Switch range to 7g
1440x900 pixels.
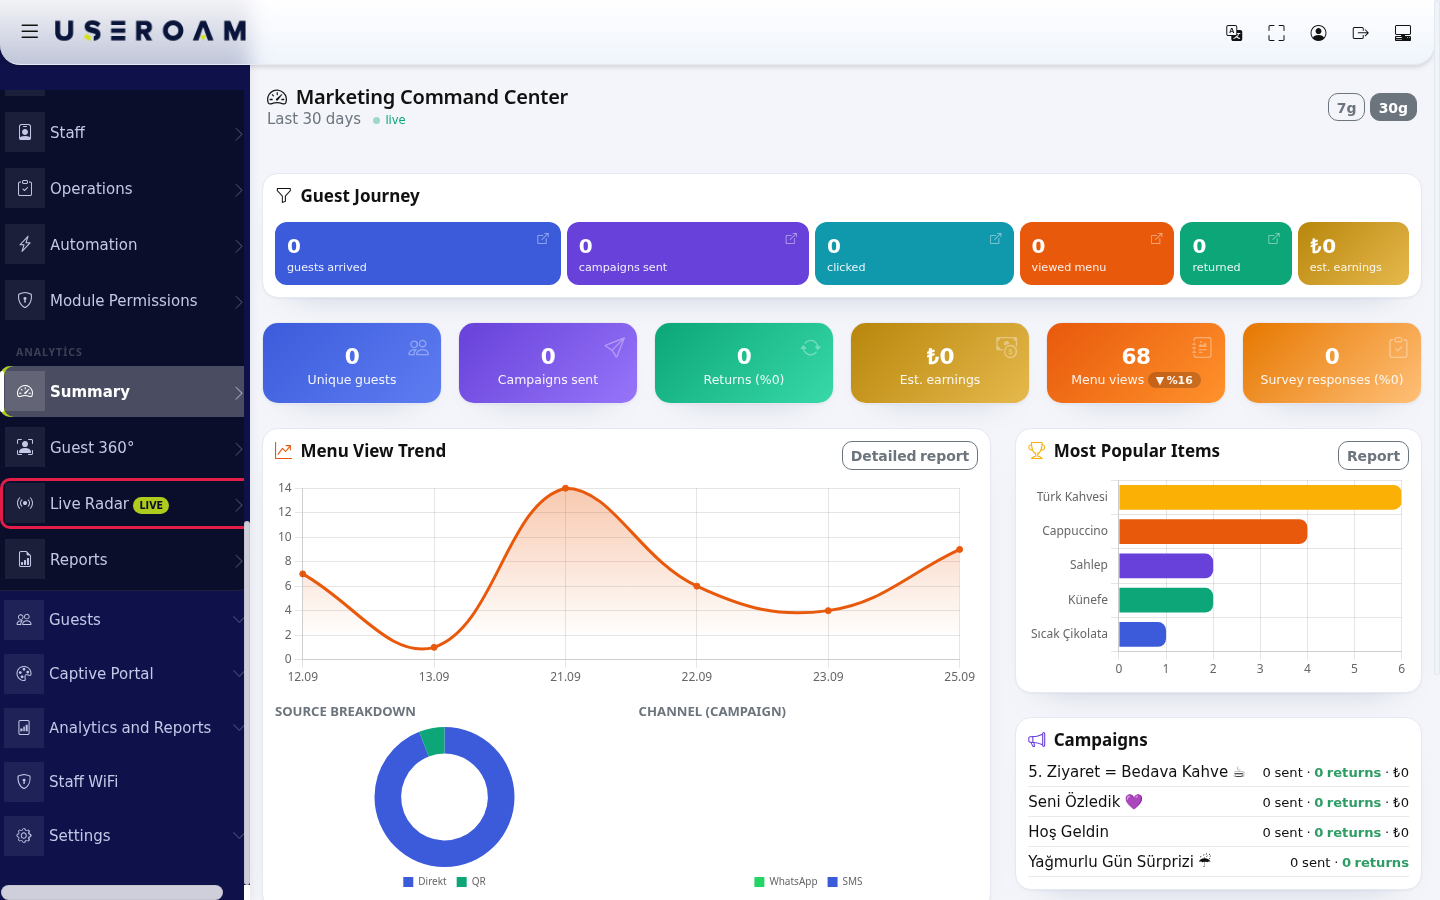click(1346, 108)
